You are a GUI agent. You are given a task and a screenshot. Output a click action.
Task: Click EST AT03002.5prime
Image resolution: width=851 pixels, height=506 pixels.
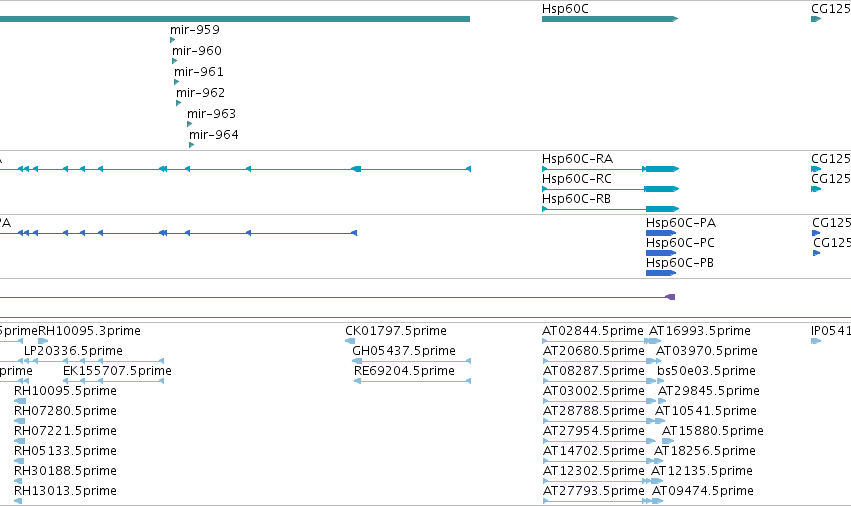click(x=594, y=391)
